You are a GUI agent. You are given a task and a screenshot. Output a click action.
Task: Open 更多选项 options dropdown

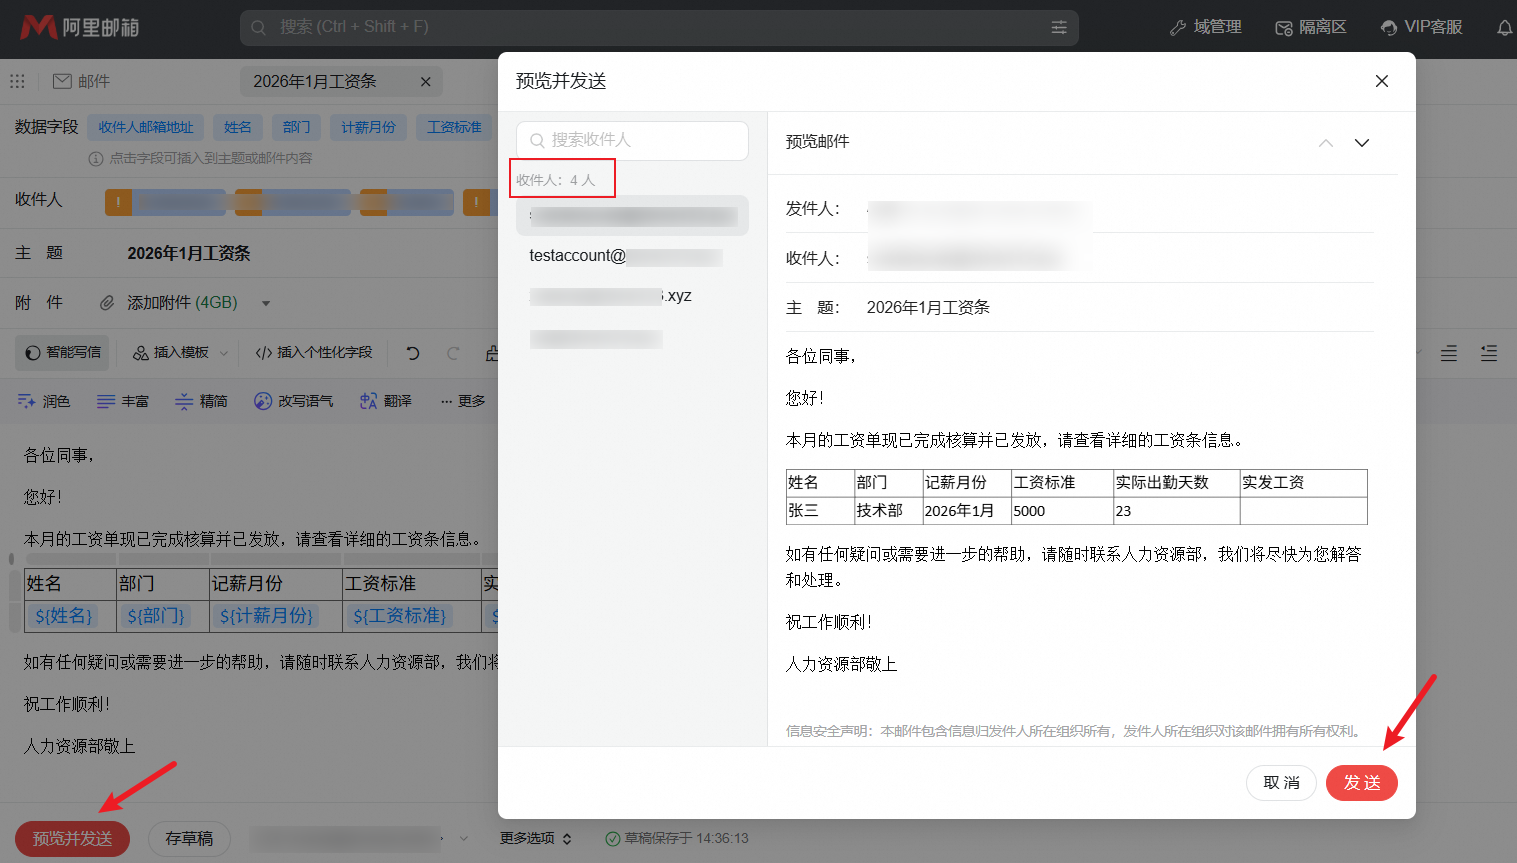[536, 838]
